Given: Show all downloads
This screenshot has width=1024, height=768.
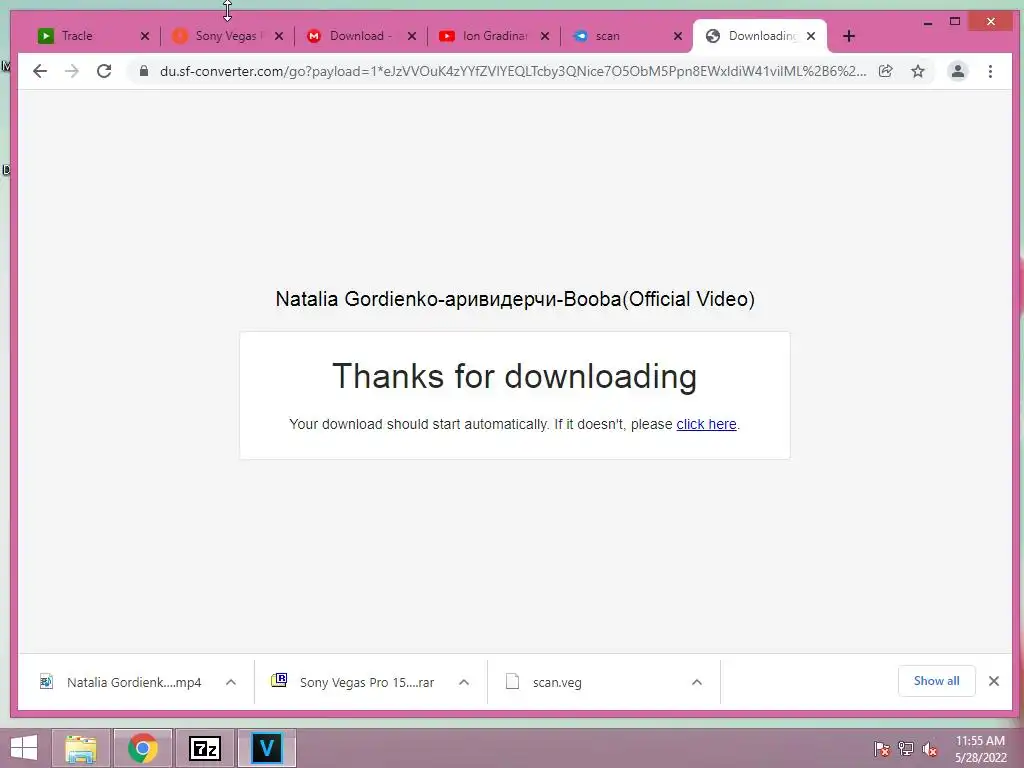Looking at the screenshot, I should click(x=936, y=681).
